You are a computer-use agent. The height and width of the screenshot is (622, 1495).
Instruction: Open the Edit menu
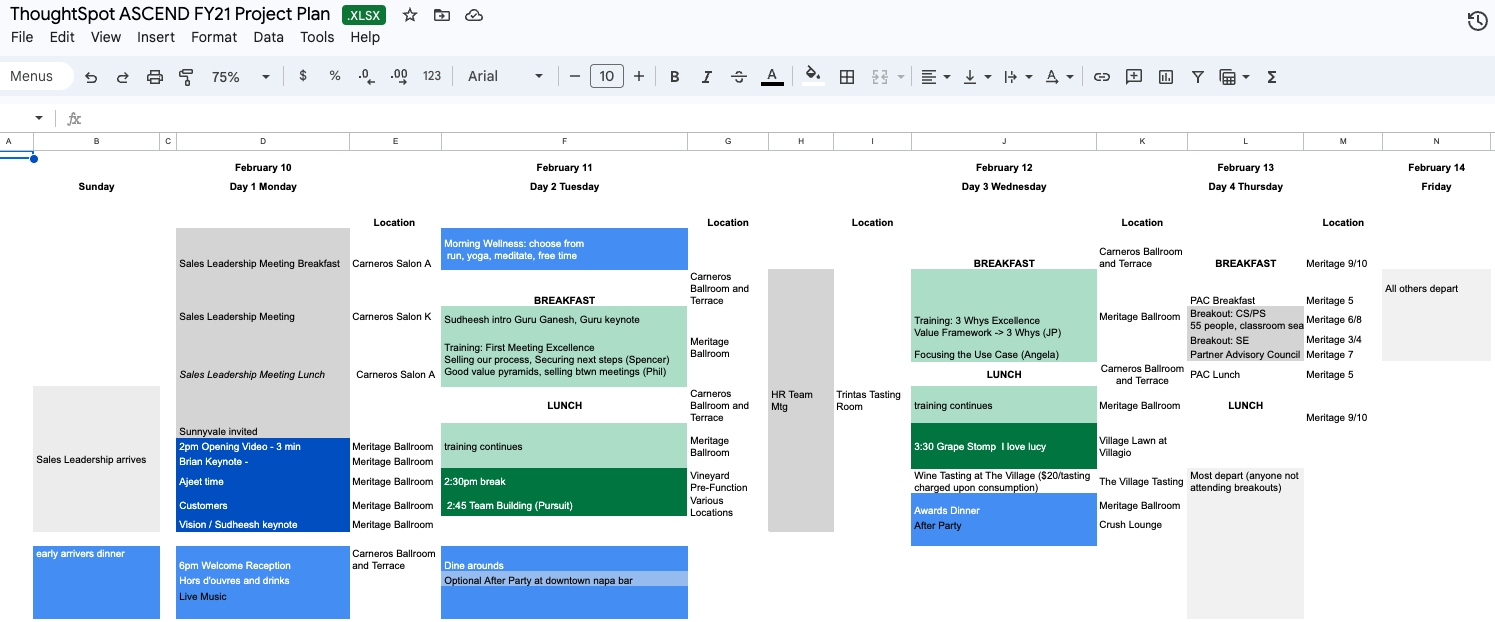[x=62, y=37]
